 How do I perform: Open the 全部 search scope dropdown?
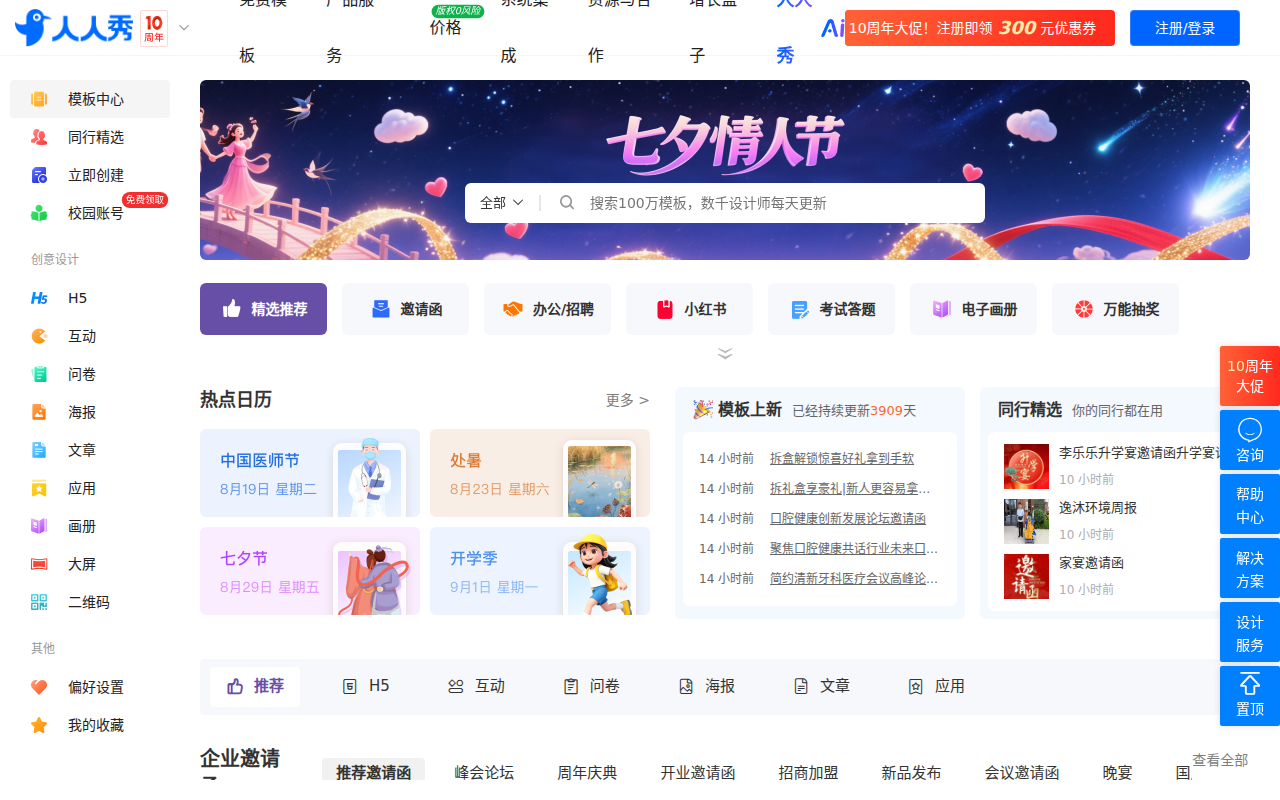pyautogui.click(x=502, y=203)
